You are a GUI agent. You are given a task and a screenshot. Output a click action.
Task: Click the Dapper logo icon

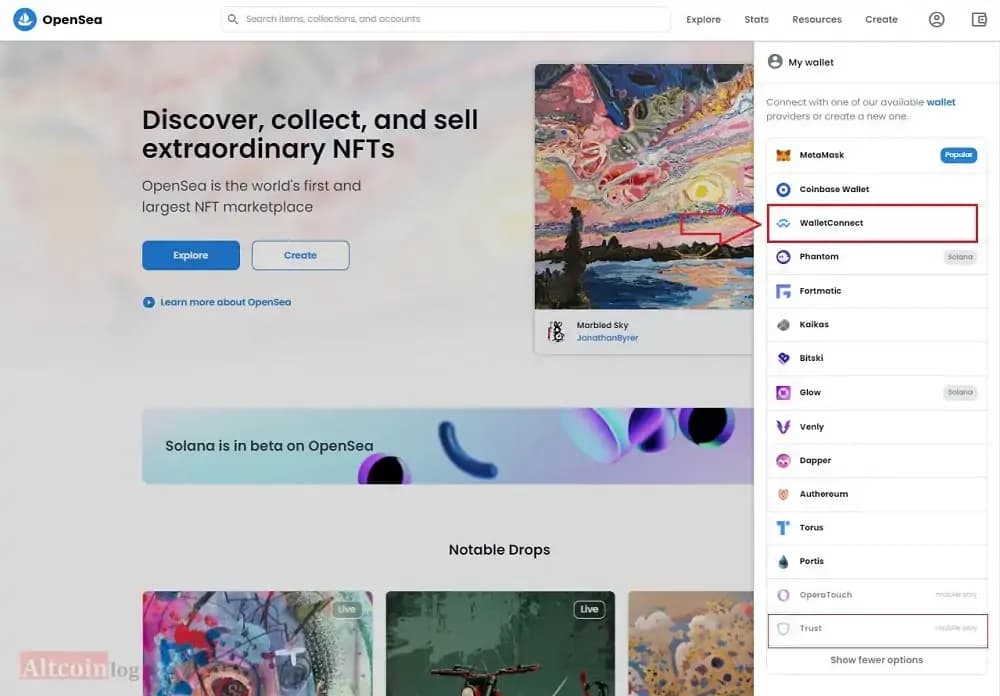tap(783, 461)
